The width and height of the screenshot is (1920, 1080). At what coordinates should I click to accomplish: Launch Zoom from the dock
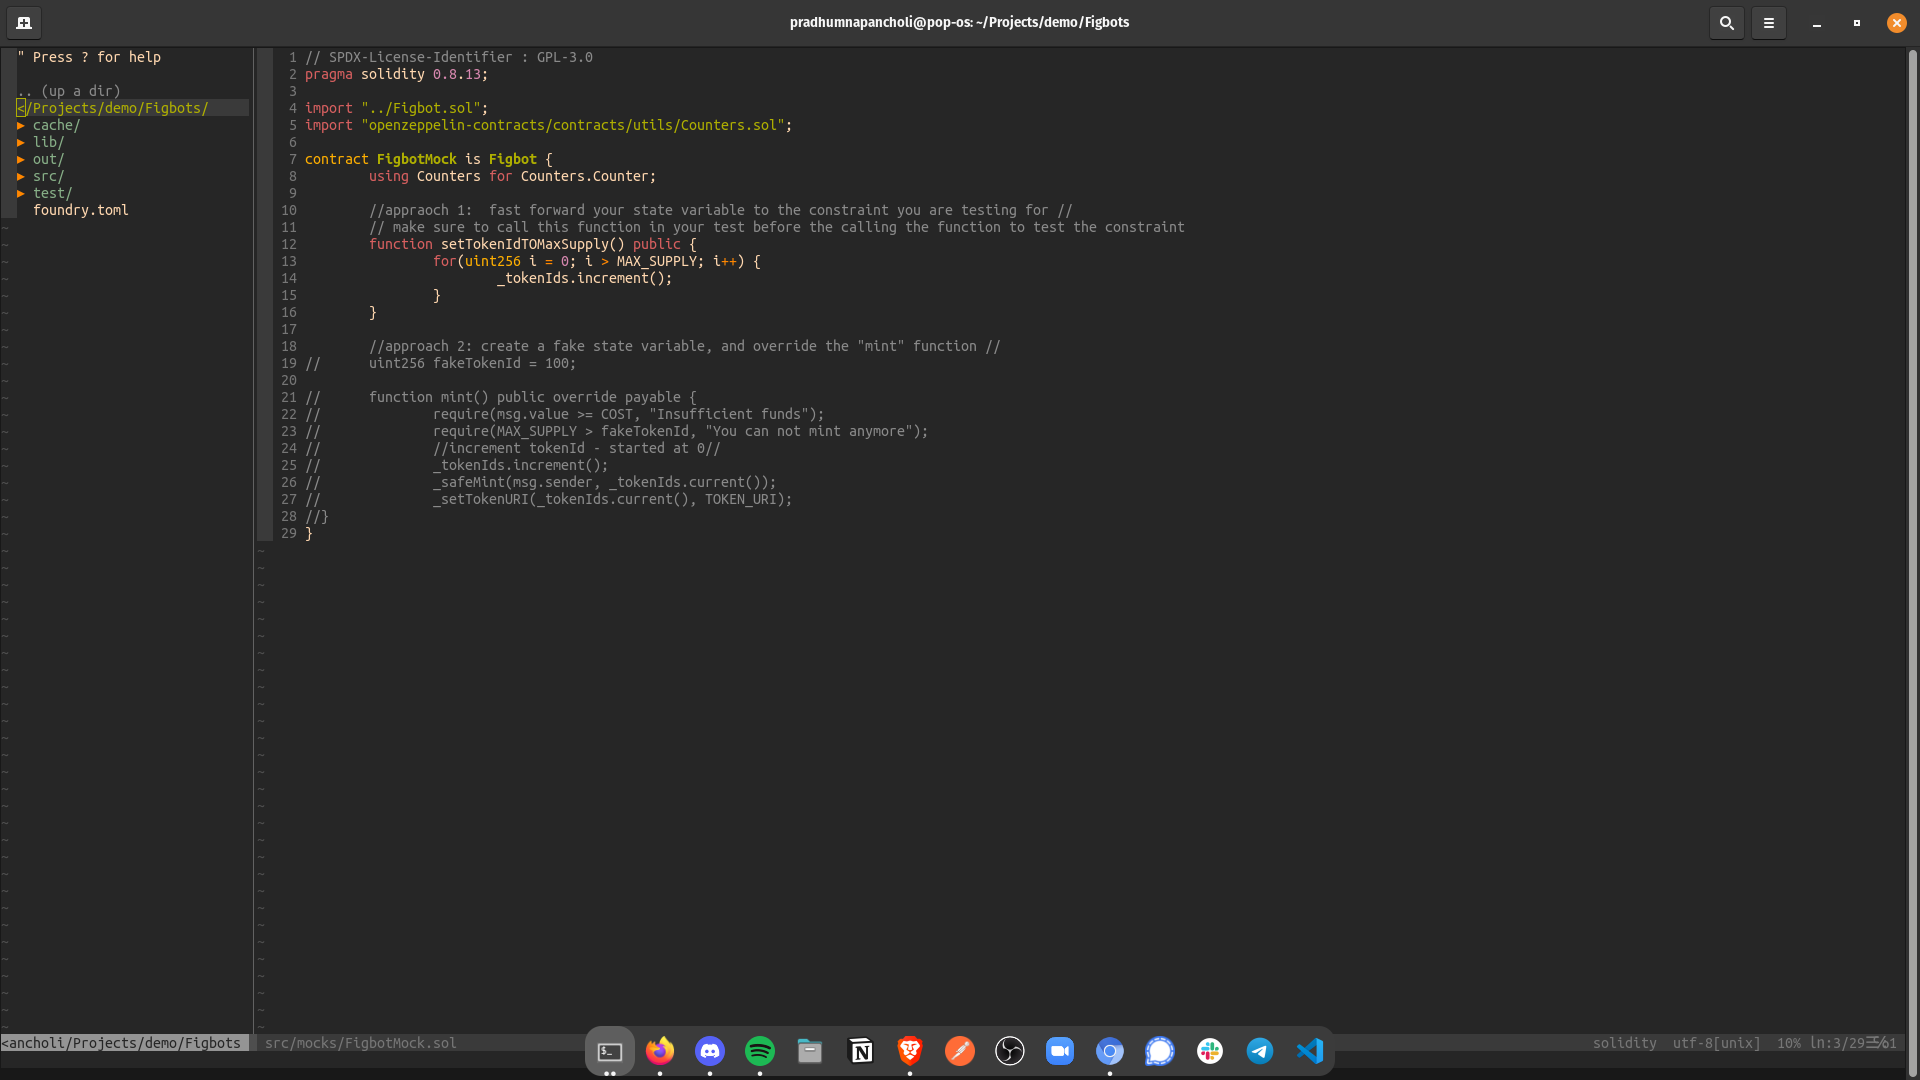(1060, 1051)
